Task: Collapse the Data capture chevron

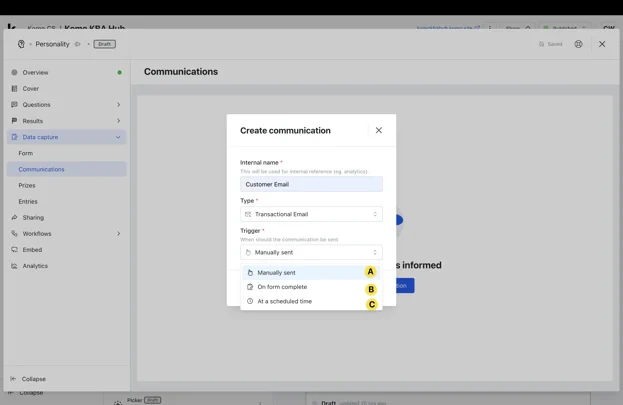Action: point(118,137)
